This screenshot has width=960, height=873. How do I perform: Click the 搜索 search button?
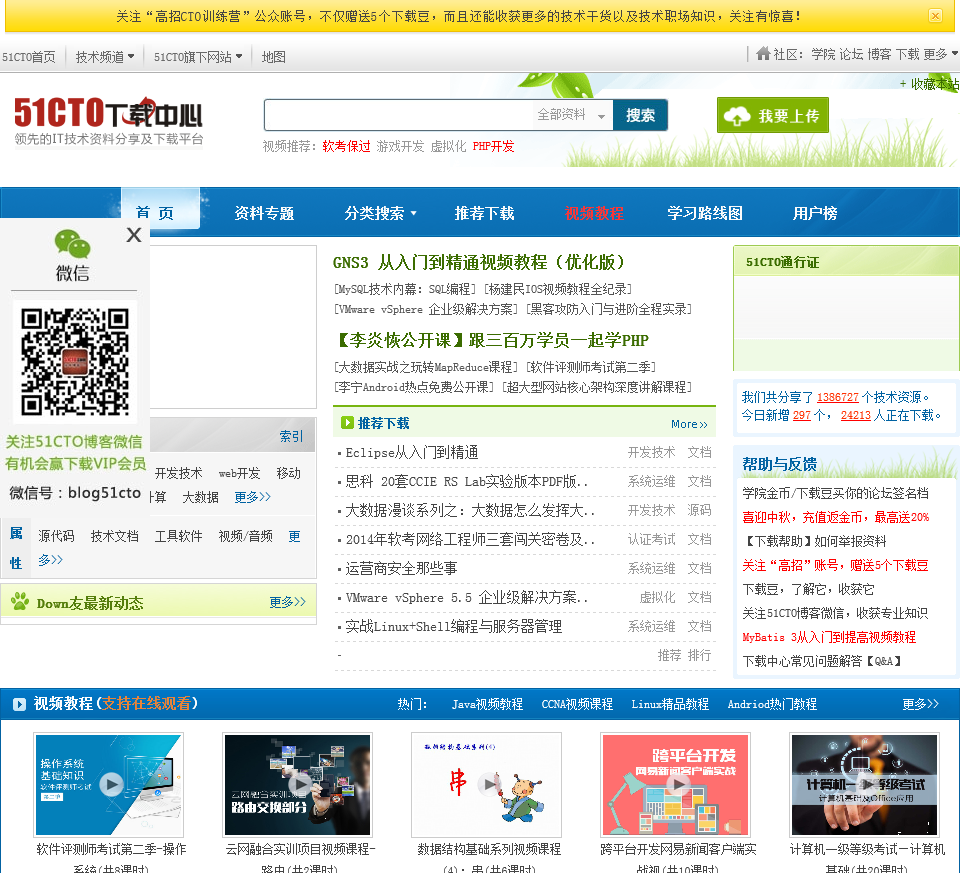pos(640,115)
